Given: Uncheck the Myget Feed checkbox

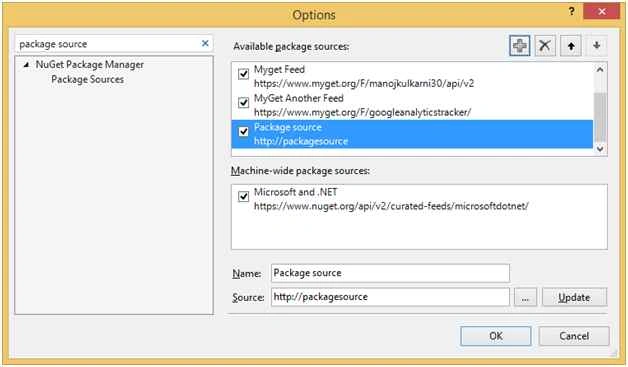Looking at the screenshot, I should tap(243, 74).
